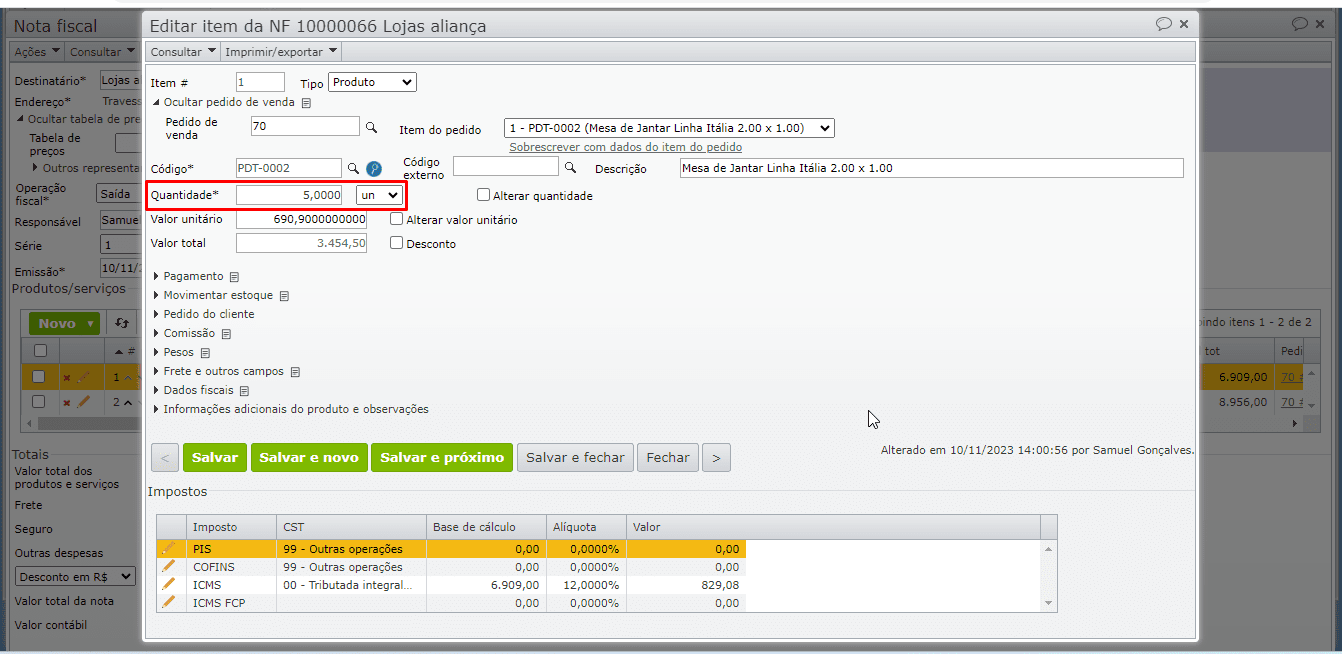
Task: Click refresh icon beside Novo in Nota fiscal
Action: [x=122, y=323]
